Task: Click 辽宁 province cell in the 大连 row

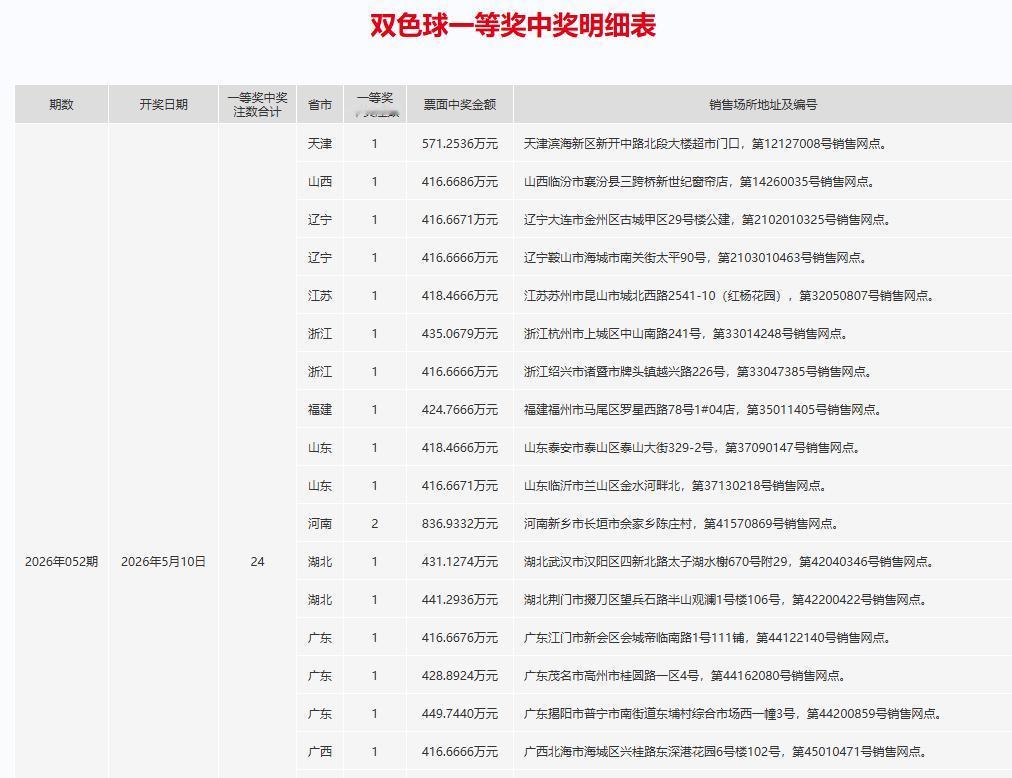Action: tap(320, 220)
